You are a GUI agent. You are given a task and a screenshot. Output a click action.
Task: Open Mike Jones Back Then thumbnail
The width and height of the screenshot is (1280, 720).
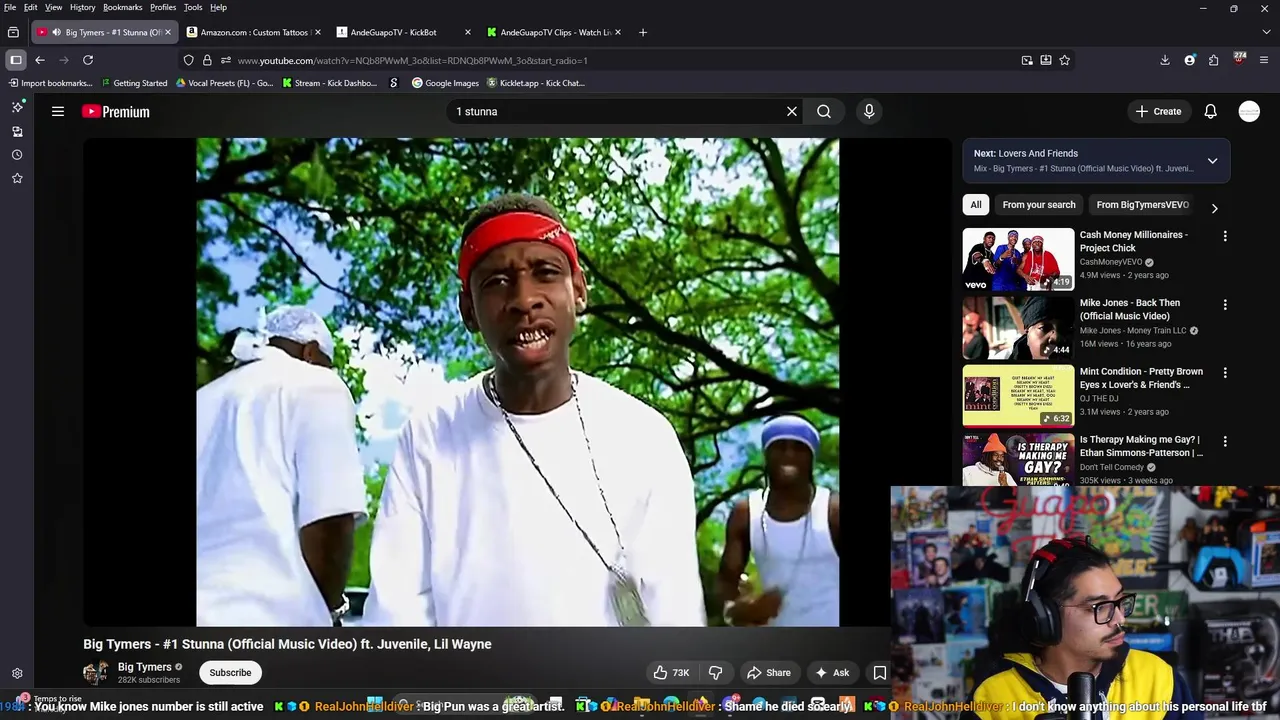pos(1018,328)
